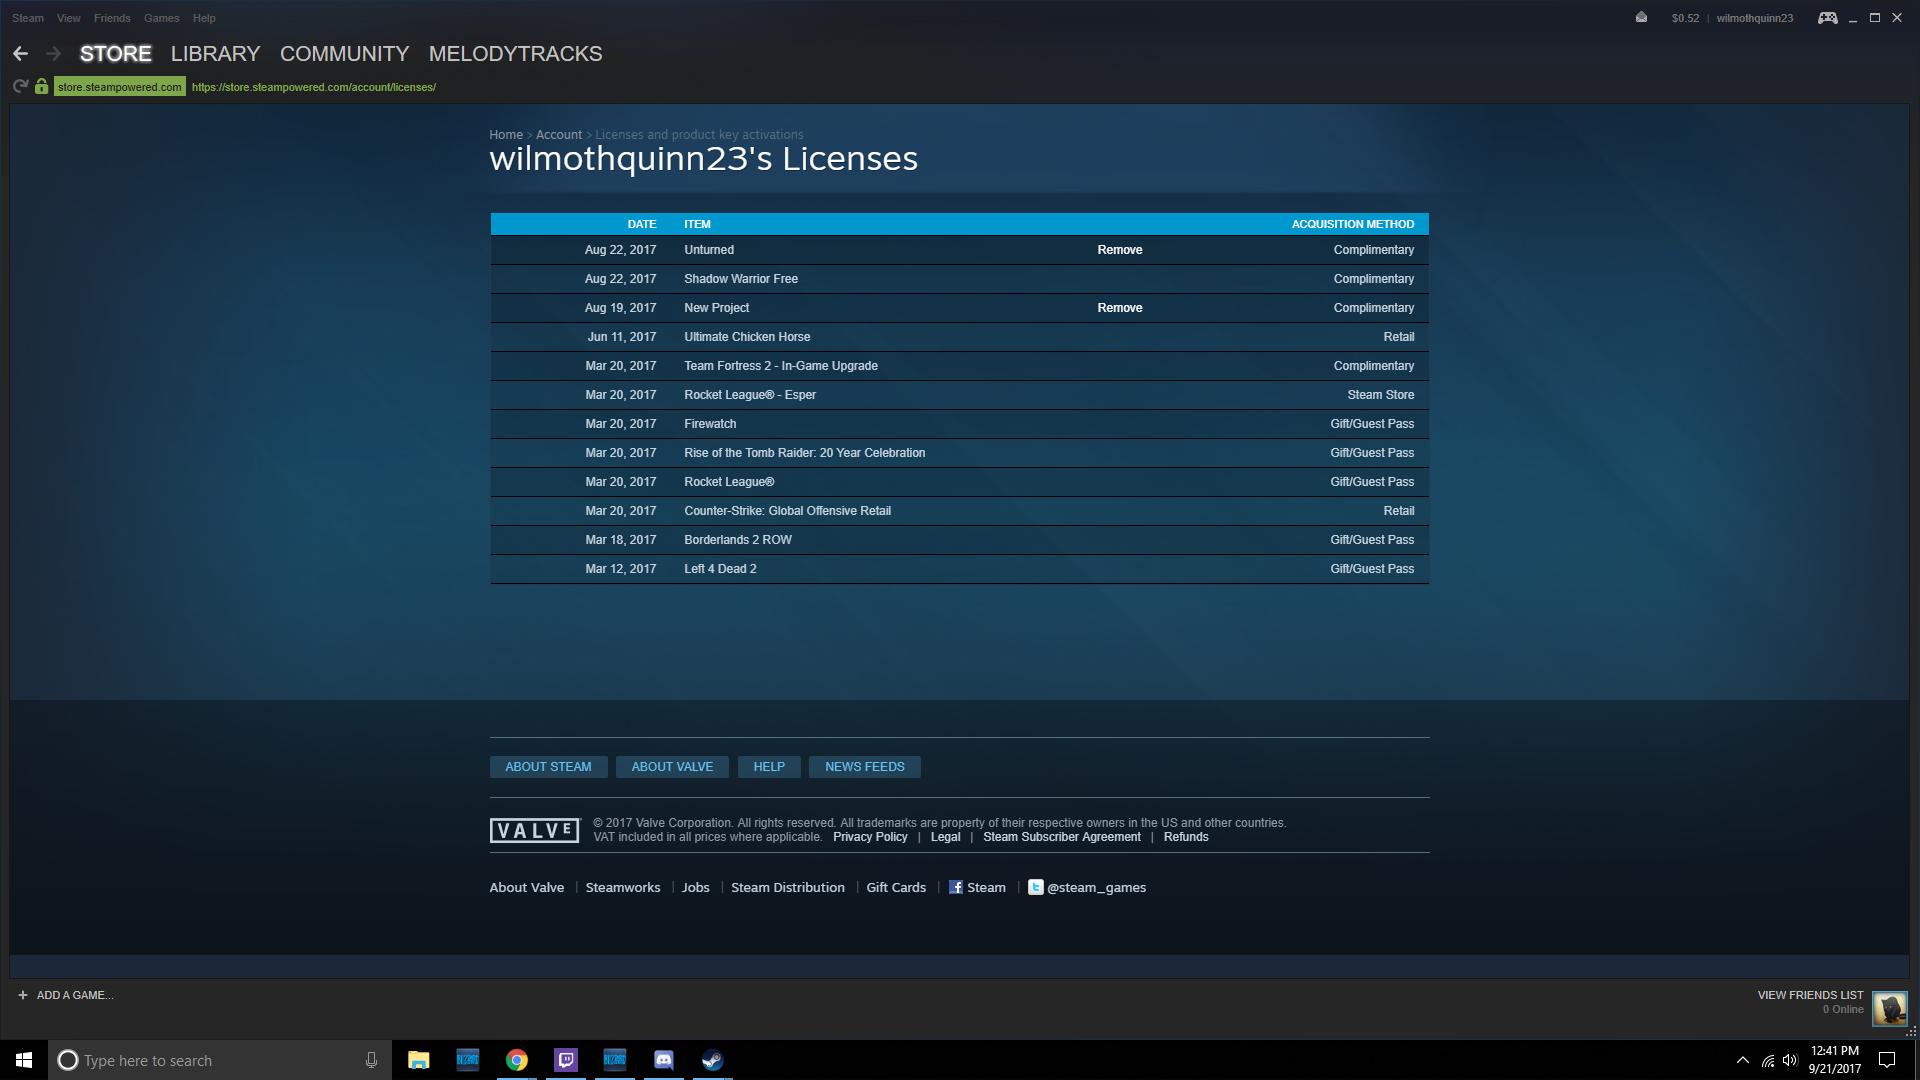
Task: Open the Steamworks footer link
Action: [623, 887]
